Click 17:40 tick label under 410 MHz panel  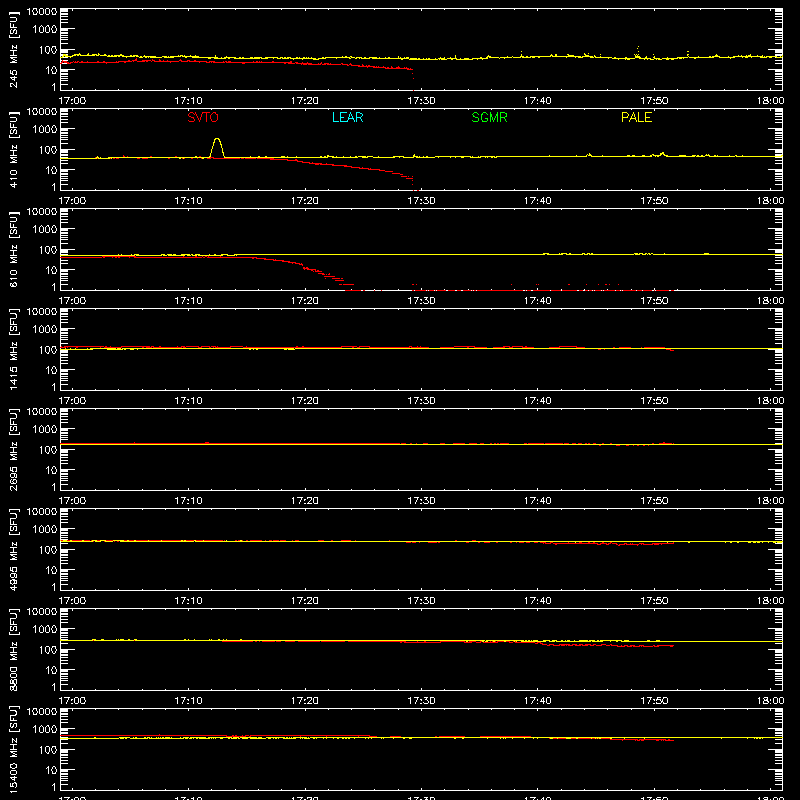coord(538,201)
